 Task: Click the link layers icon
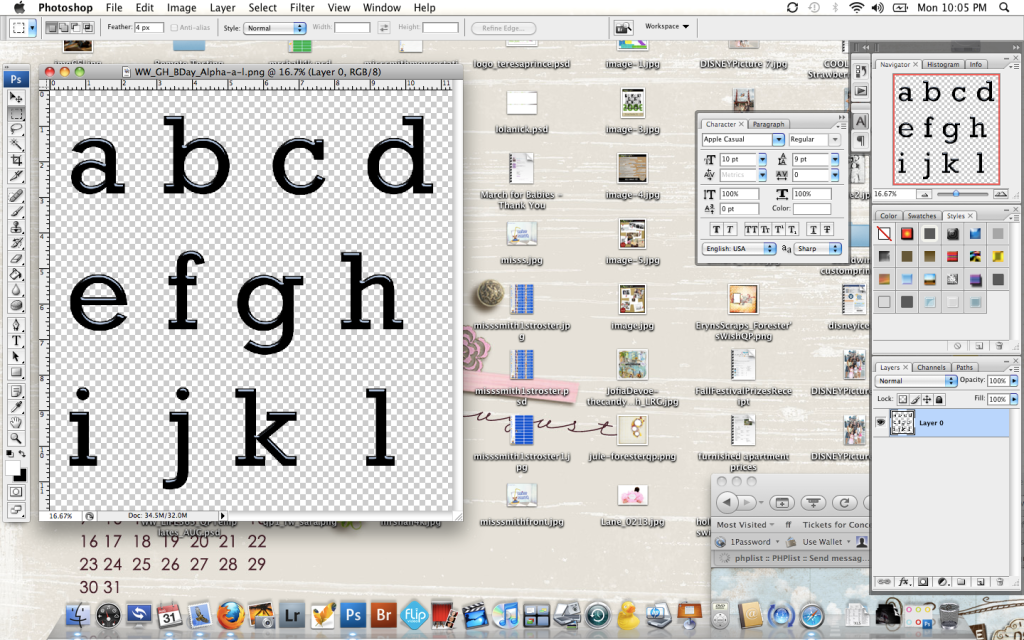coord(885,581)
